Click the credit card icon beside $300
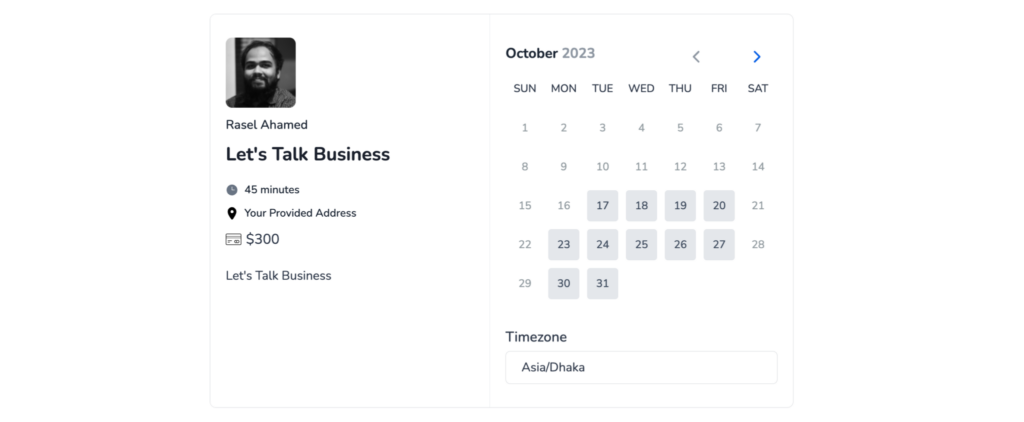The image size is (1024, 422). [233, 240]
